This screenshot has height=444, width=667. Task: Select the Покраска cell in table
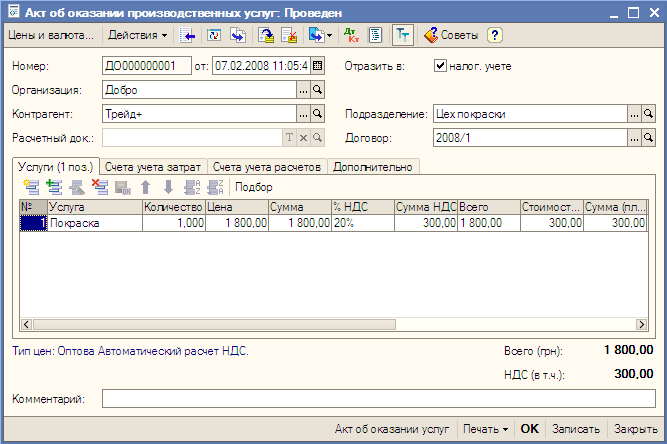click(94, 224)
